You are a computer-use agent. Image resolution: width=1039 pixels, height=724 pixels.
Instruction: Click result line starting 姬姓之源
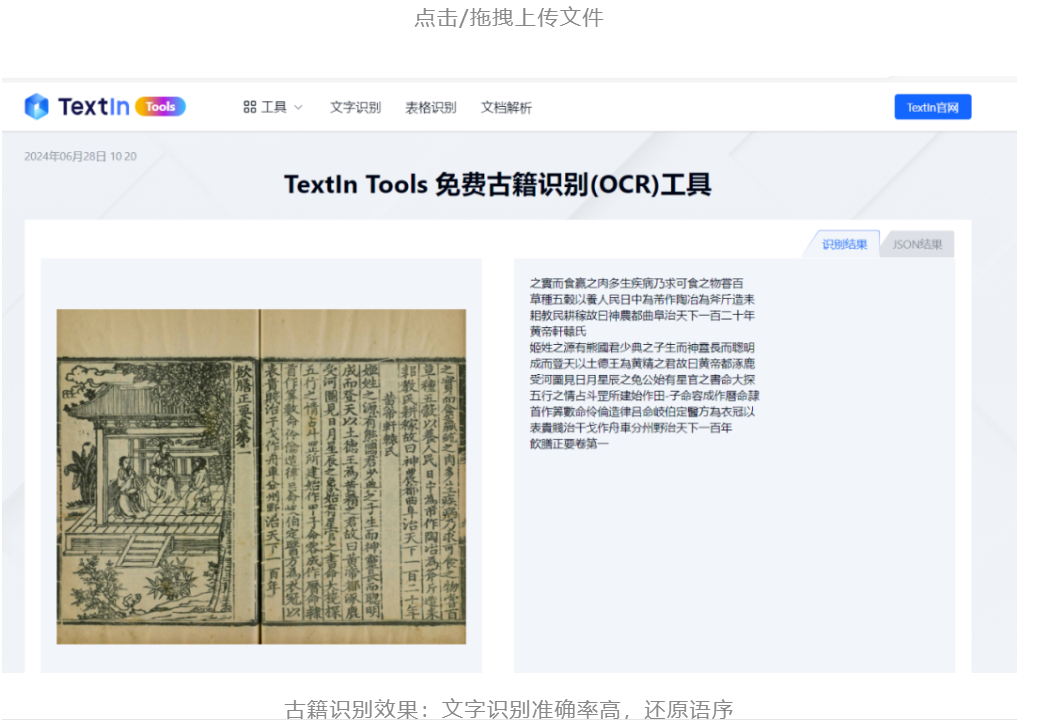coord(642,347)
